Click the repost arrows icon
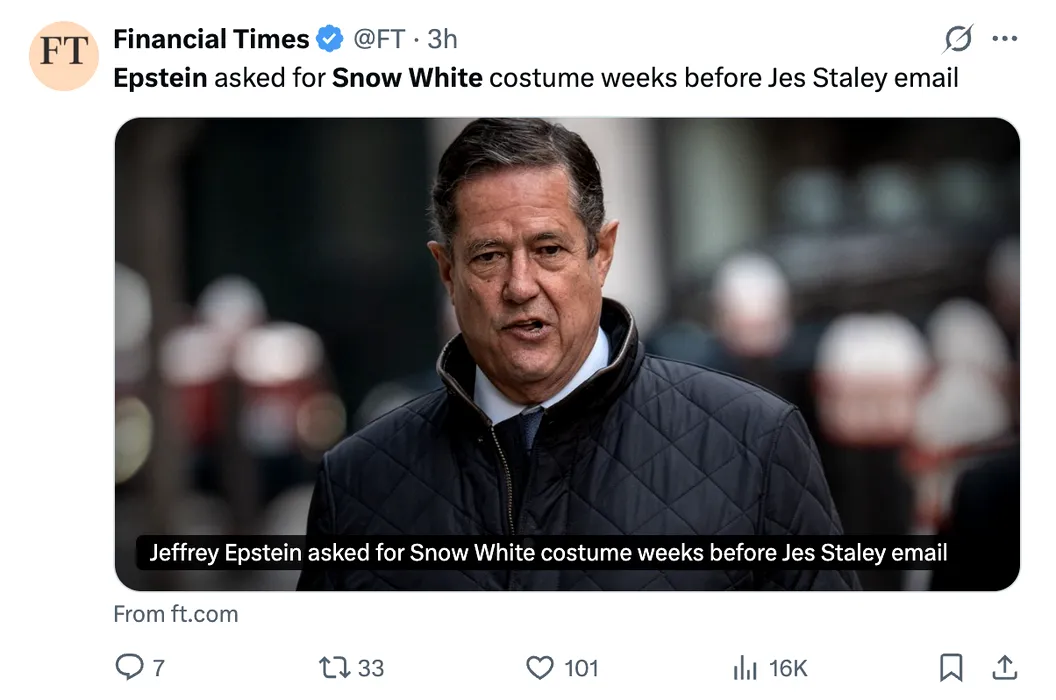1056x700 pixels. pyautogui.click(x=333, y=667)
